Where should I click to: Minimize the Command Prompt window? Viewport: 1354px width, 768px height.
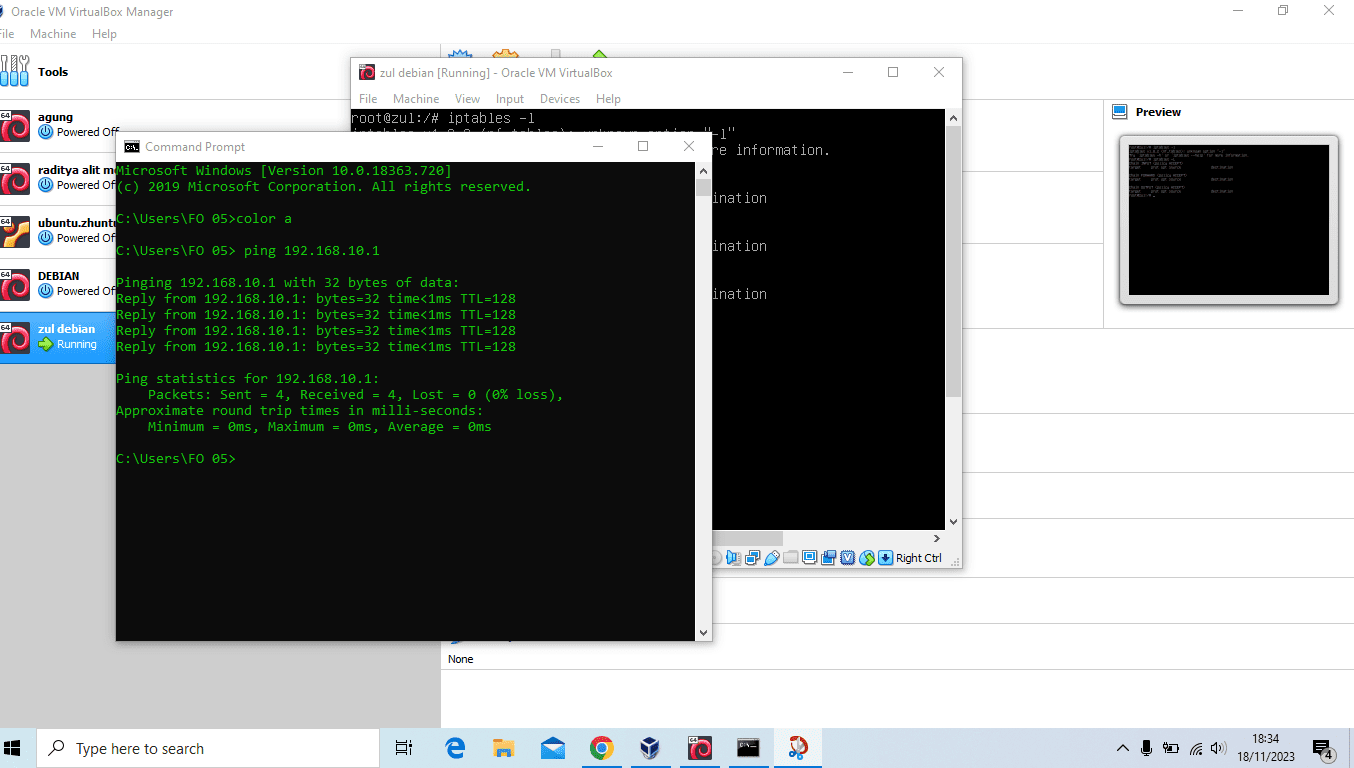597,146
